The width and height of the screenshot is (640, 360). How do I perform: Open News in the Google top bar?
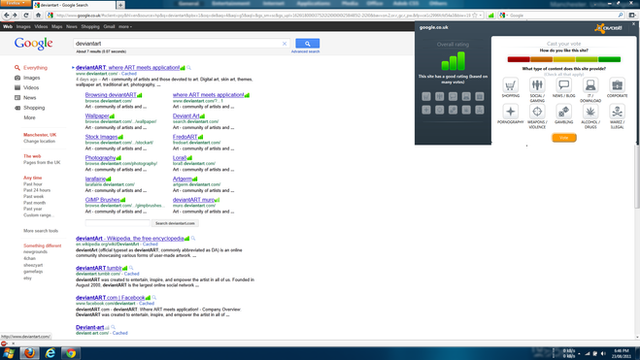(71, 27)
